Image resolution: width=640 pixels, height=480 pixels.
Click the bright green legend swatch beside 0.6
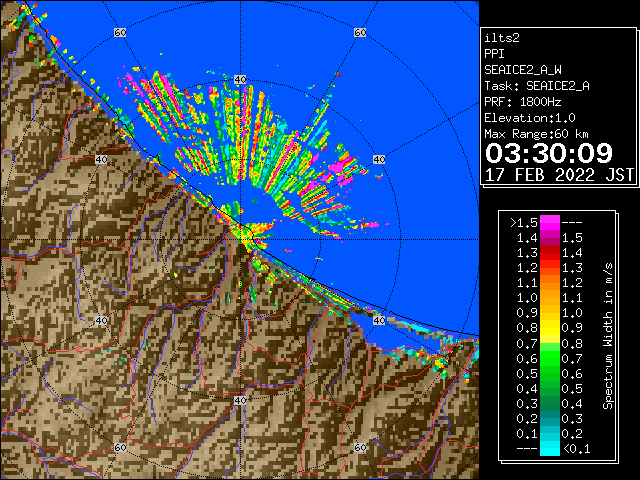(x=550, y=358)
